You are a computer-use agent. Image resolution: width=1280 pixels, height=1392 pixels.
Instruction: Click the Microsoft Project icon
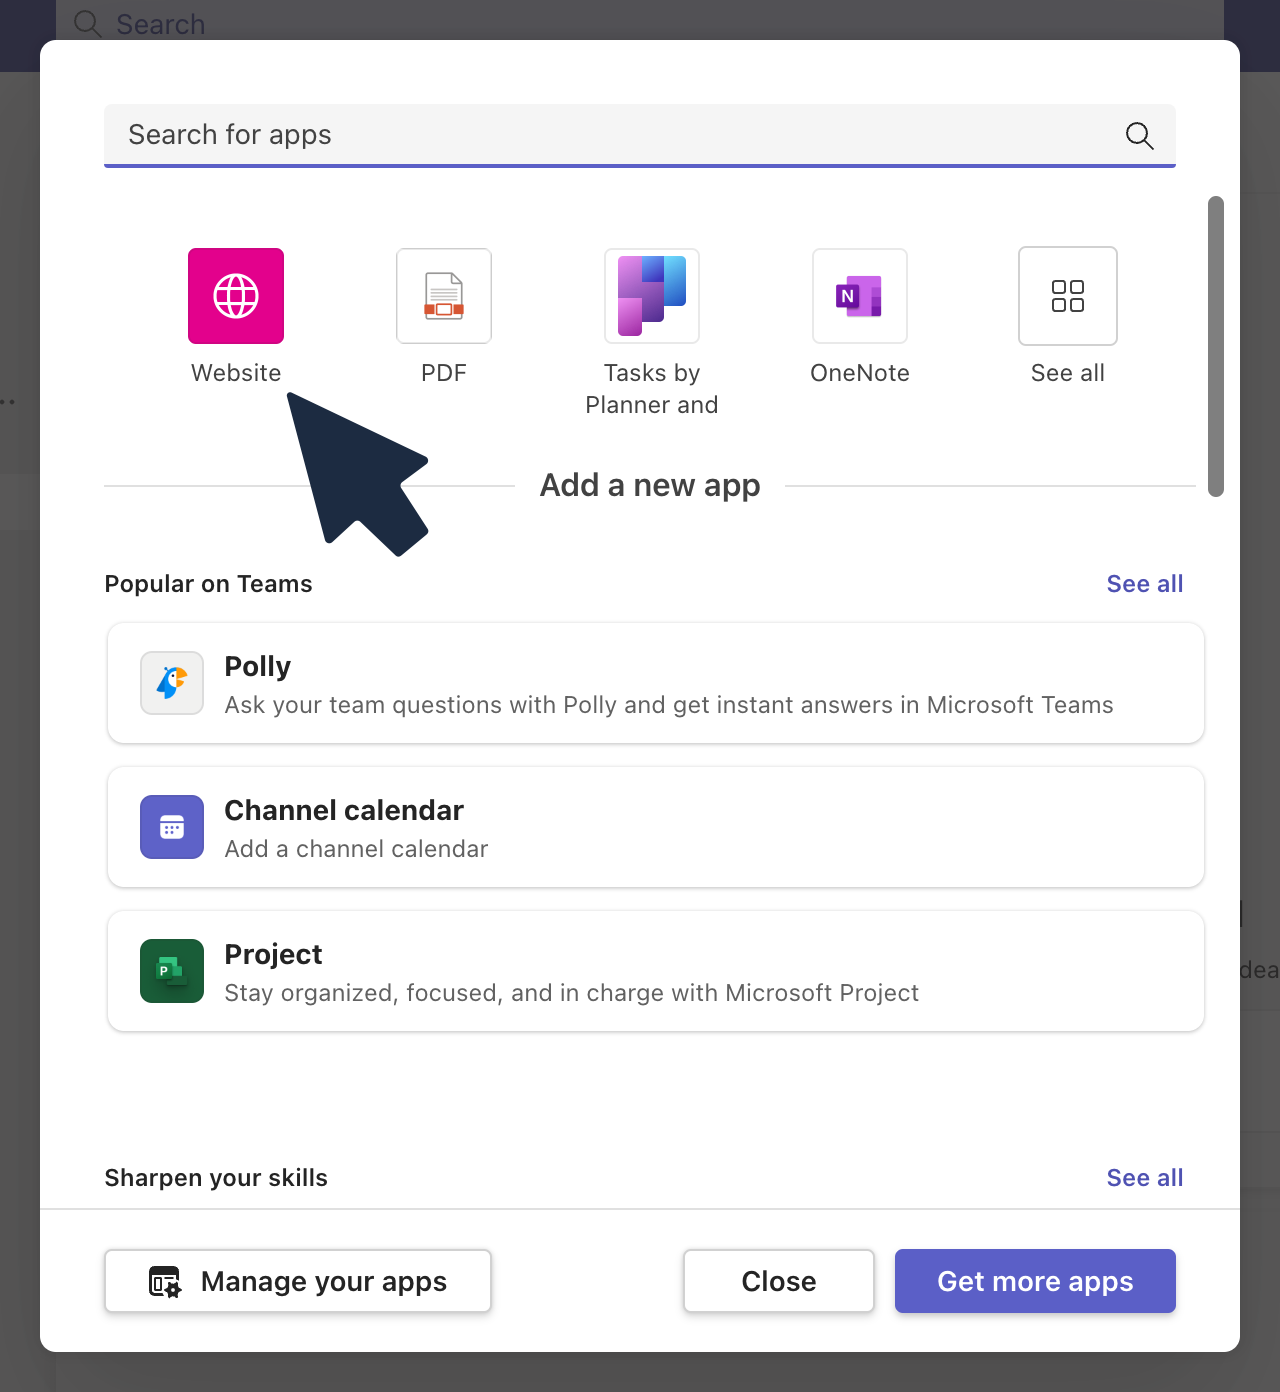[x=172, y=971]
